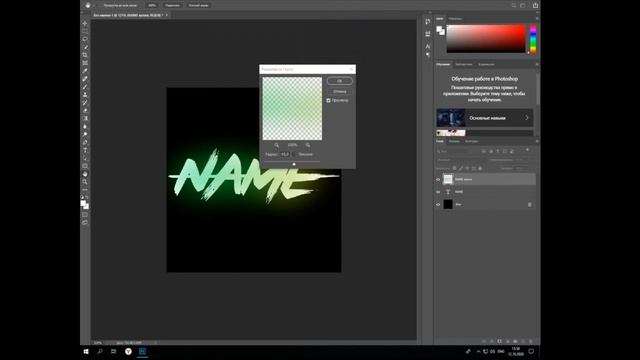Click the radius slider handle
The height and width of the screenshot is (360, 640).
pyautogui.click(x=294, y=164)
